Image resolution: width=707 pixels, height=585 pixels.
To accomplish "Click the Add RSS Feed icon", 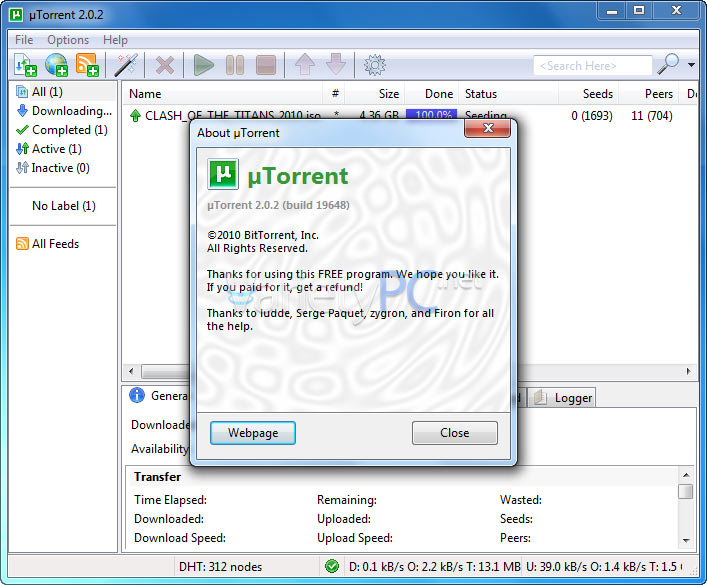I will [87, 65].
